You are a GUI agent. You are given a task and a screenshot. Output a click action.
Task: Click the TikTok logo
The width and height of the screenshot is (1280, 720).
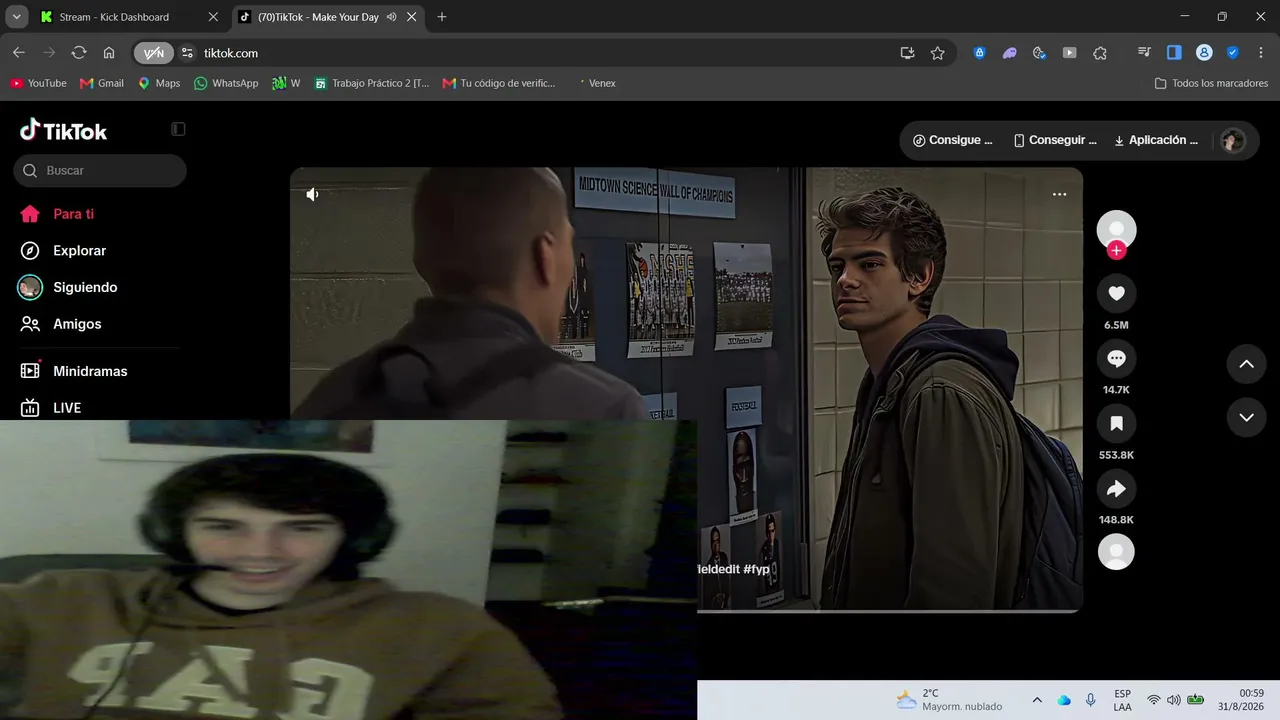63,130
